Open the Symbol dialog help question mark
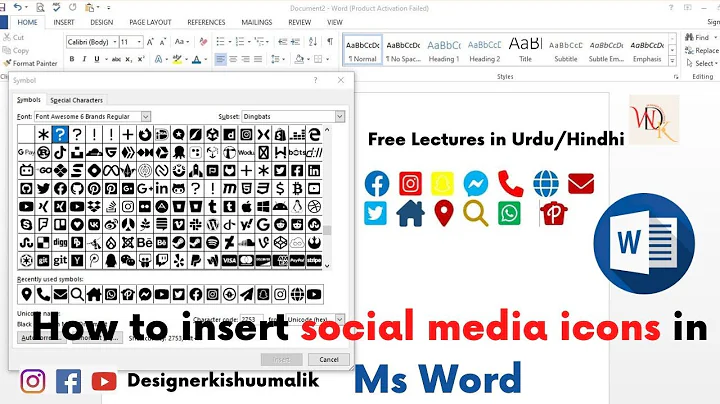Screen dimensions: 720x404 [315, 80]
